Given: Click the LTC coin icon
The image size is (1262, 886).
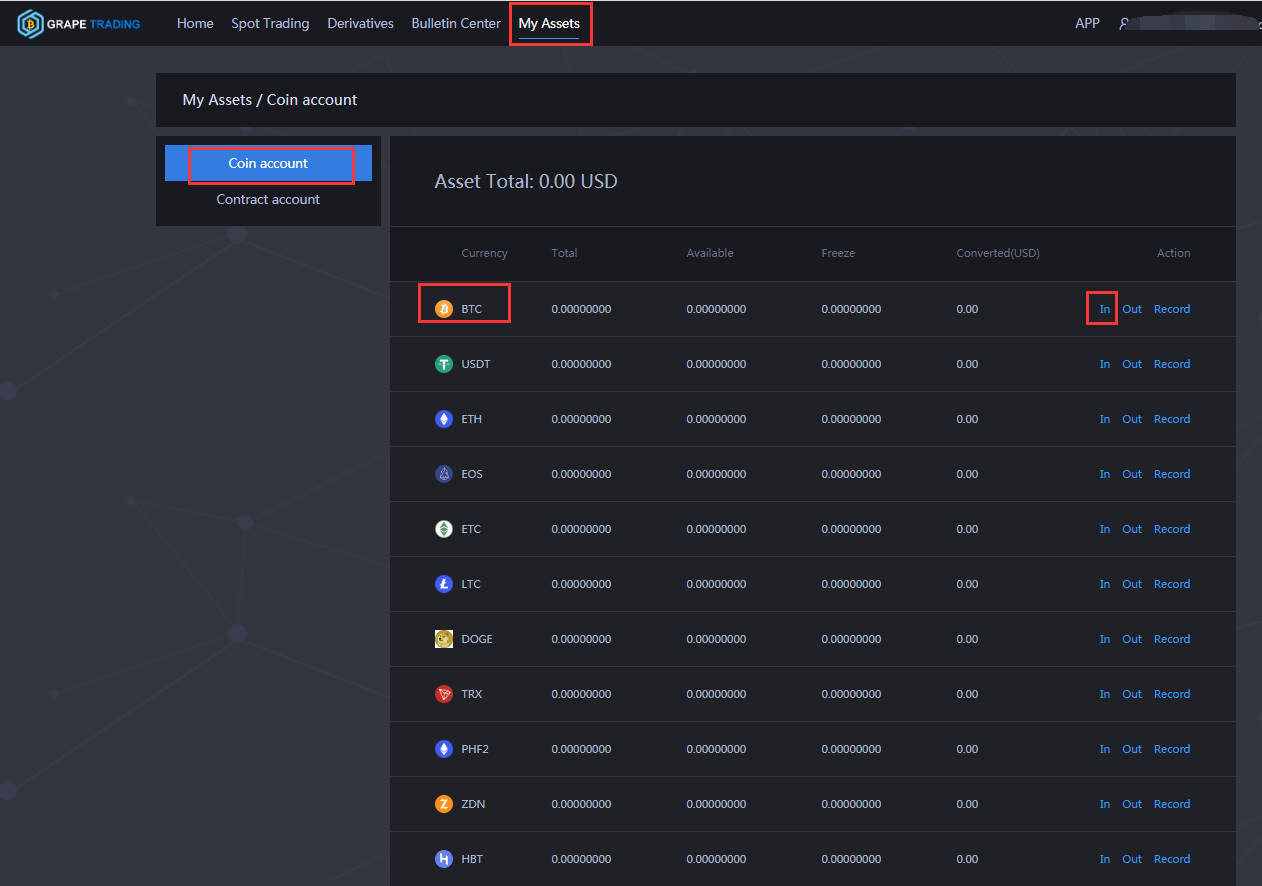Looking at the screenshot, I should (444, 584).
